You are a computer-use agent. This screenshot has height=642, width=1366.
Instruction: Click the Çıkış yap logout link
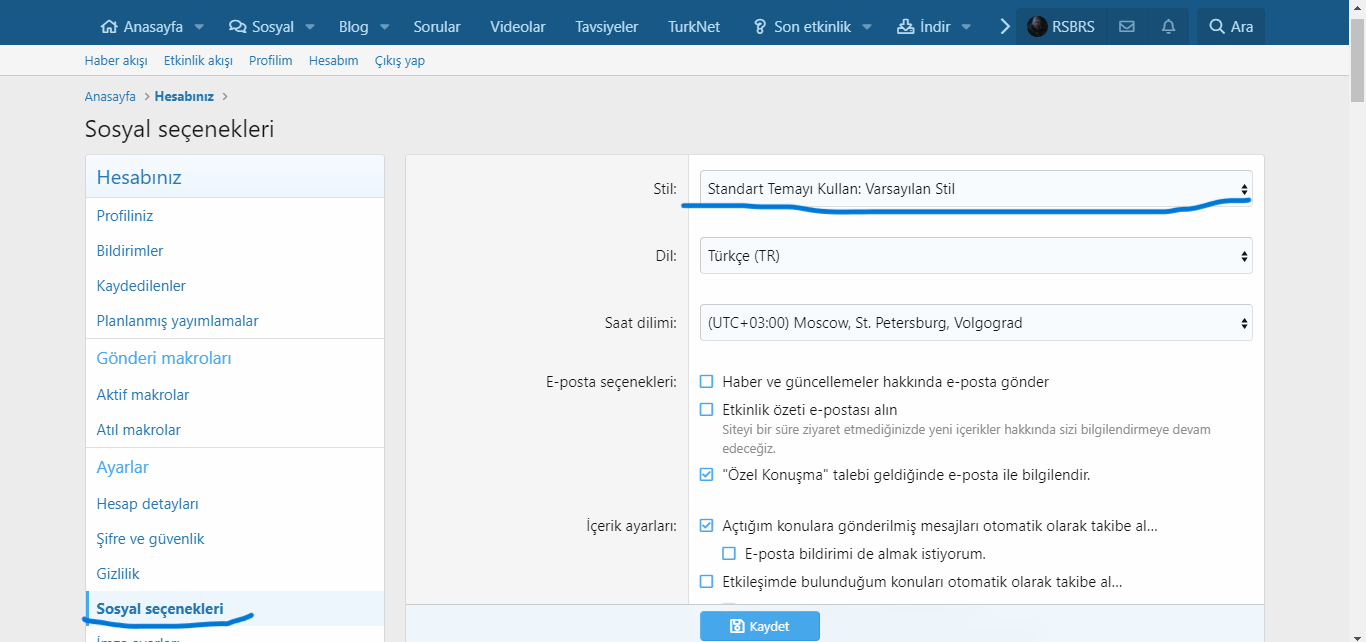pos(400,61)
